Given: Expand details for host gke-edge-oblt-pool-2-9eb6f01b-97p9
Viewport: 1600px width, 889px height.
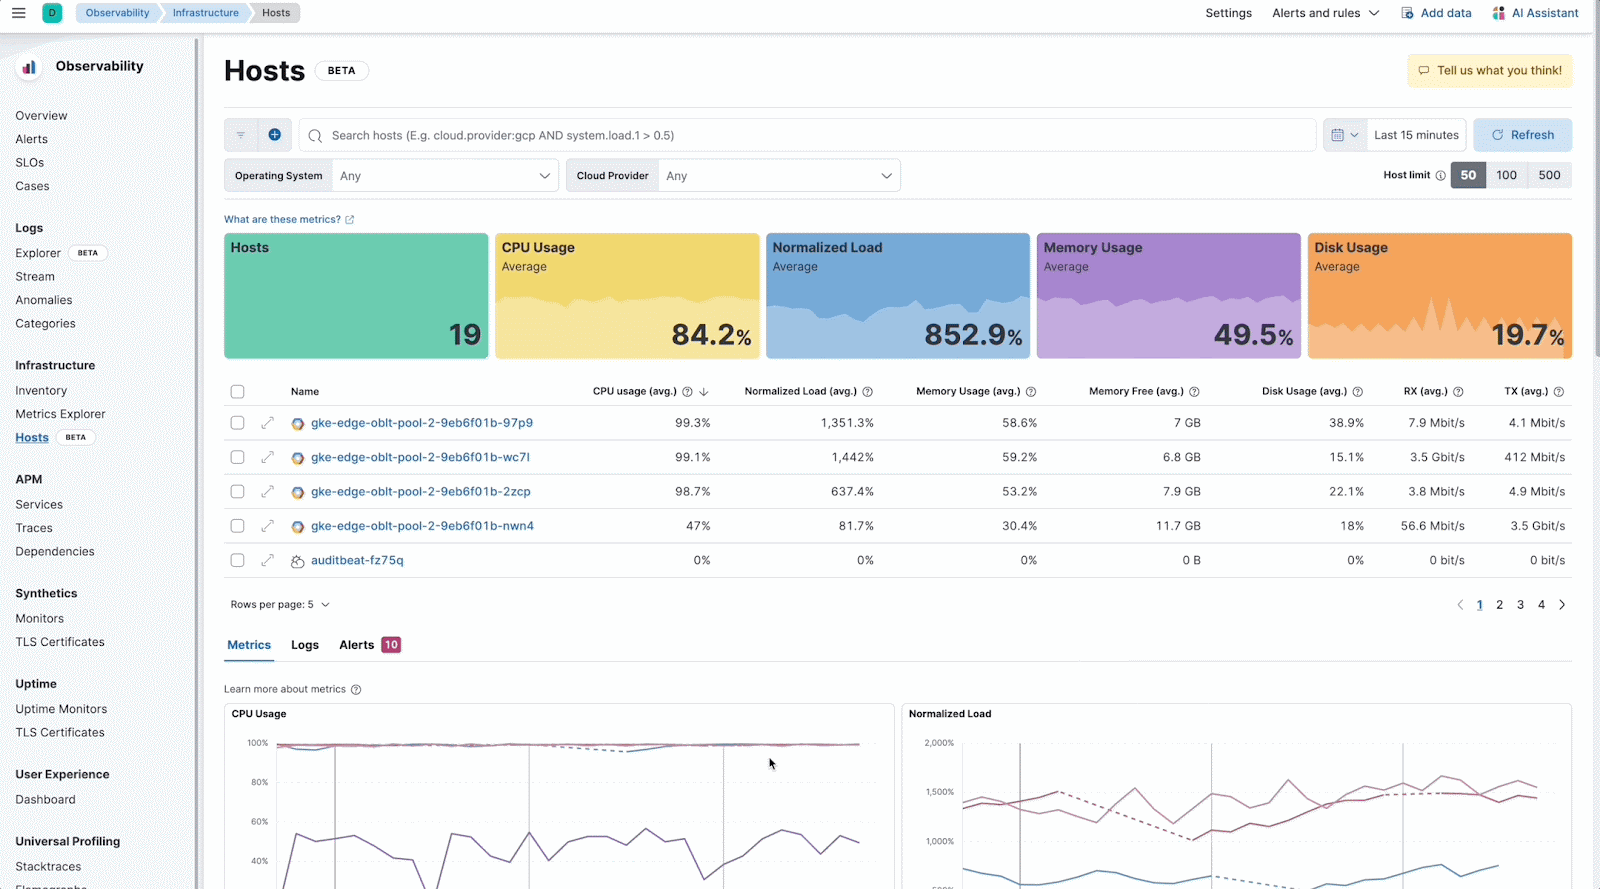Looking at the screenshot, I should pos(267,423).
